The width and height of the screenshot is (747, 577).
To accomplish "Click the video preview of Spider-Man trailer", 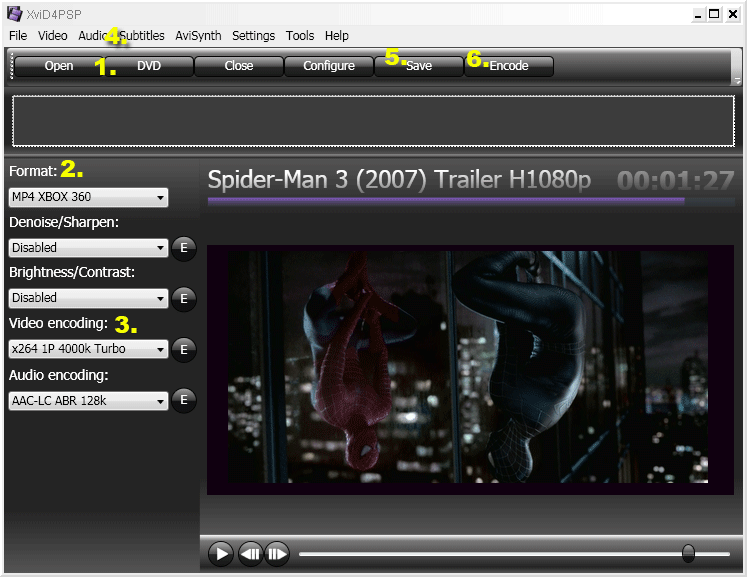I will point(470,370).
